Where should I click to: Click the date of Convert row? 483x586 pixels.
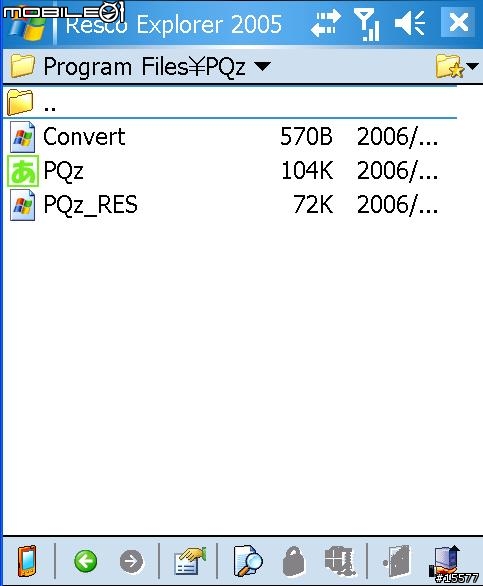point(397,137)
